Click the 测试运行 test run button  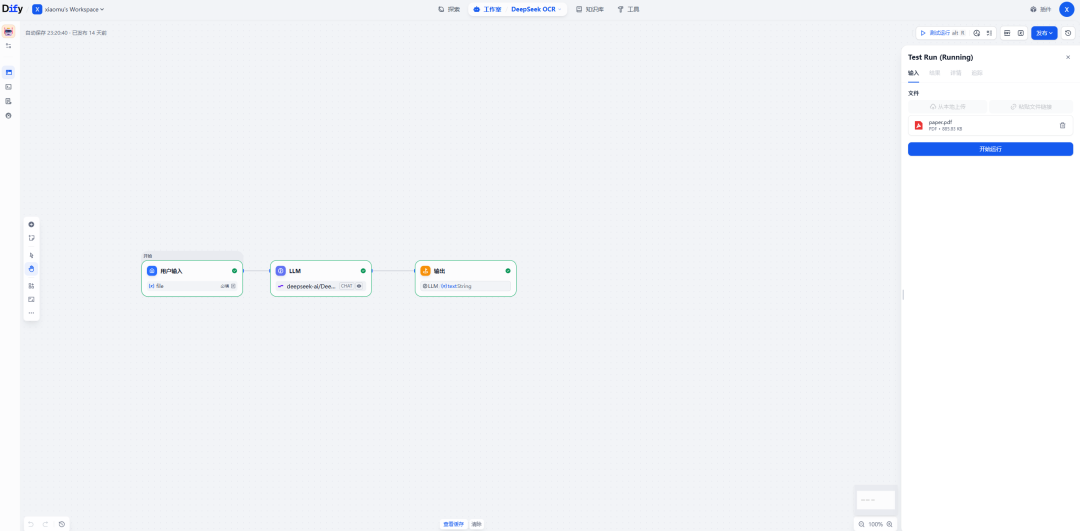[942, 33]
